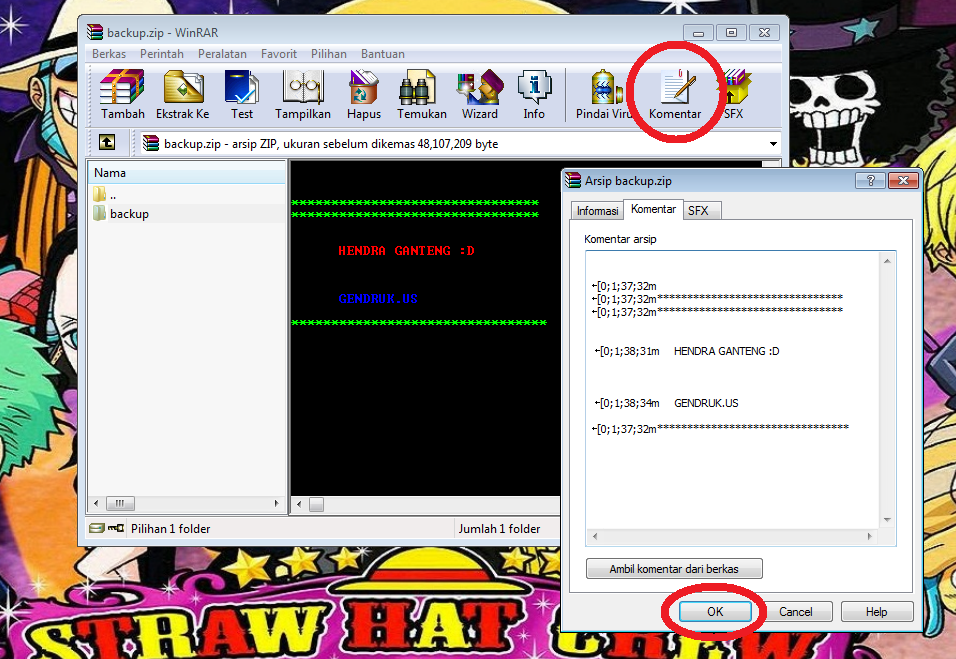Click comment box scroll right arrow
This screenshot has height=659, width=956.
pyautogui.click(x=869, y=536)
